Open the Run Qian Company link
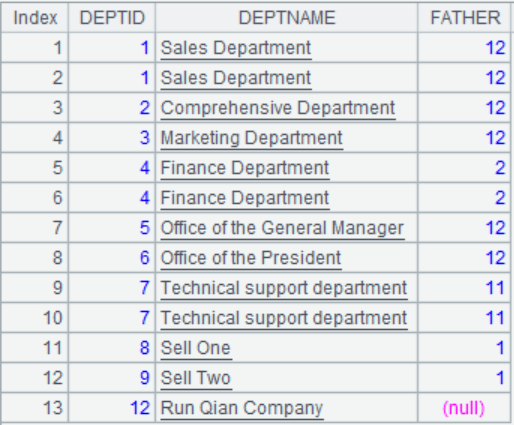The width and height of the screenshot is (514, 425). 242,408
